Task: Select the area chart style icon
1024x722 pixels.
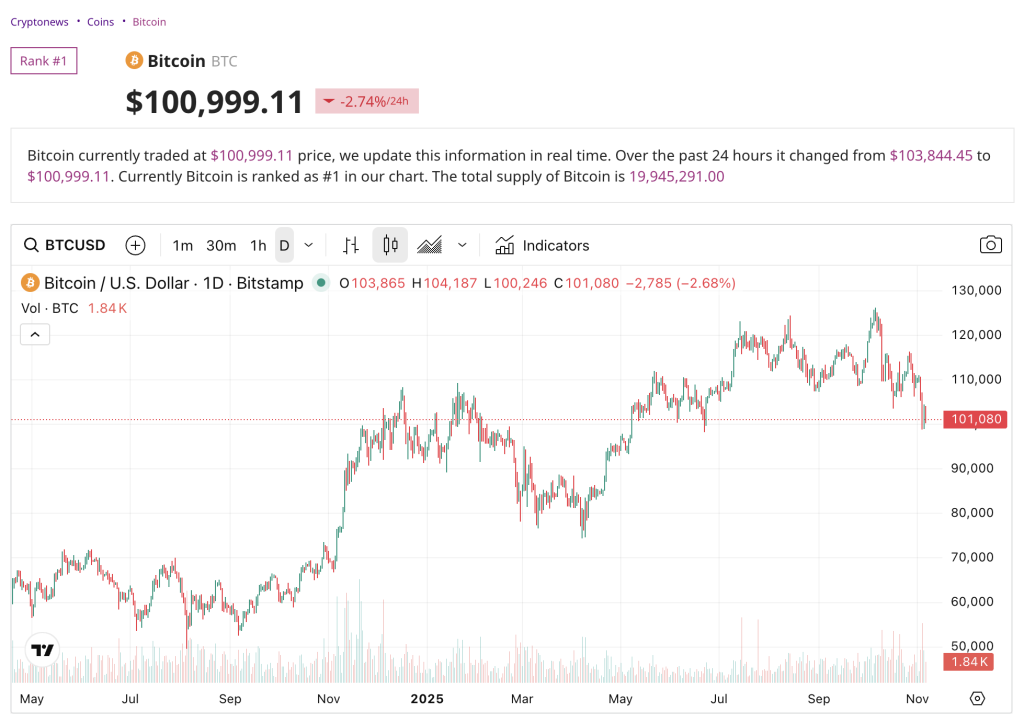Action: click(428, 245)
